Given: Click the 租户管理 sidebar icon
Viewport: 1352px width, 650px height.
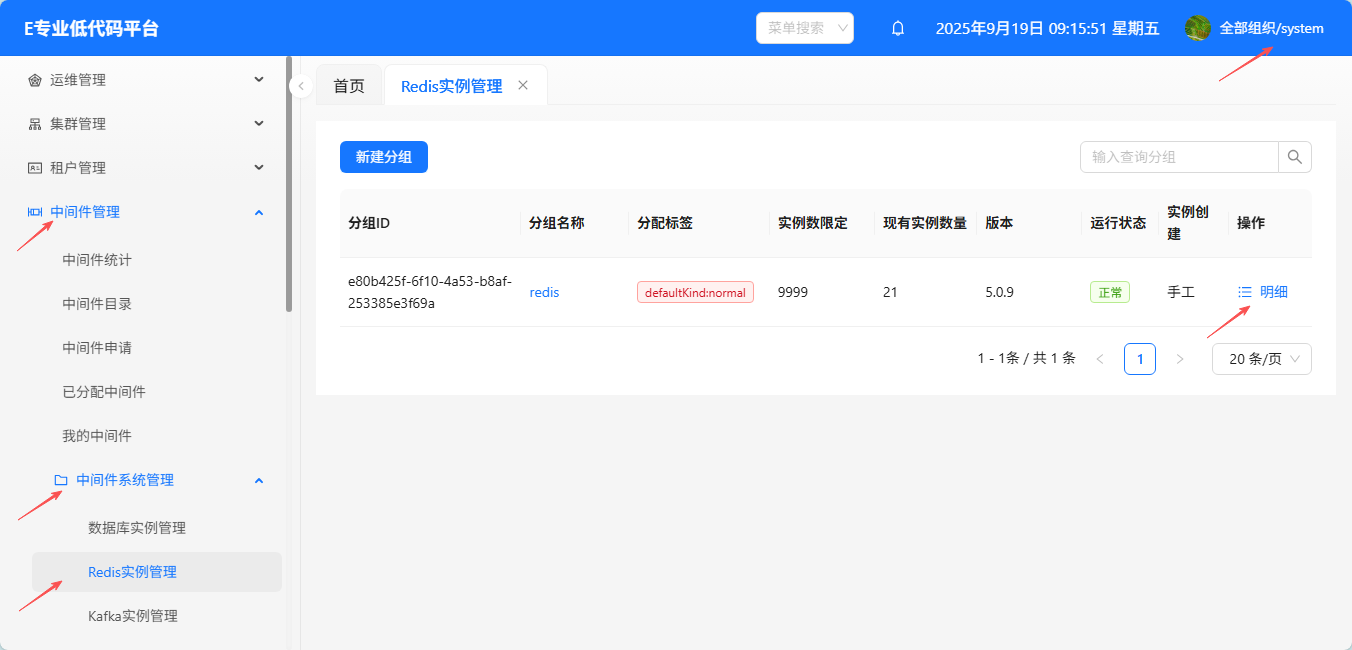Looking at the screenshot, I should click(x=35, y=168).
